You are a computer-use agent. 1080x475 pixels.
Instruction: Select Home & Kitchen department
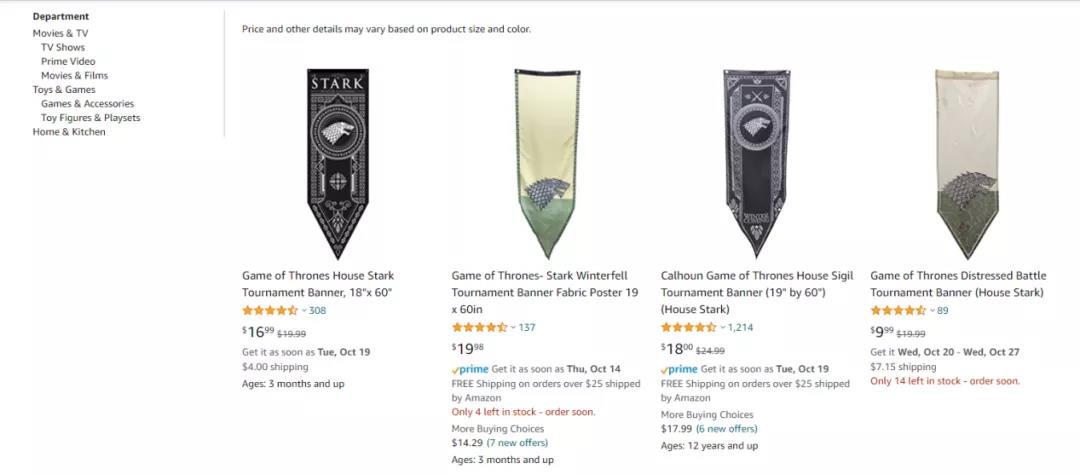pos(69,132)
